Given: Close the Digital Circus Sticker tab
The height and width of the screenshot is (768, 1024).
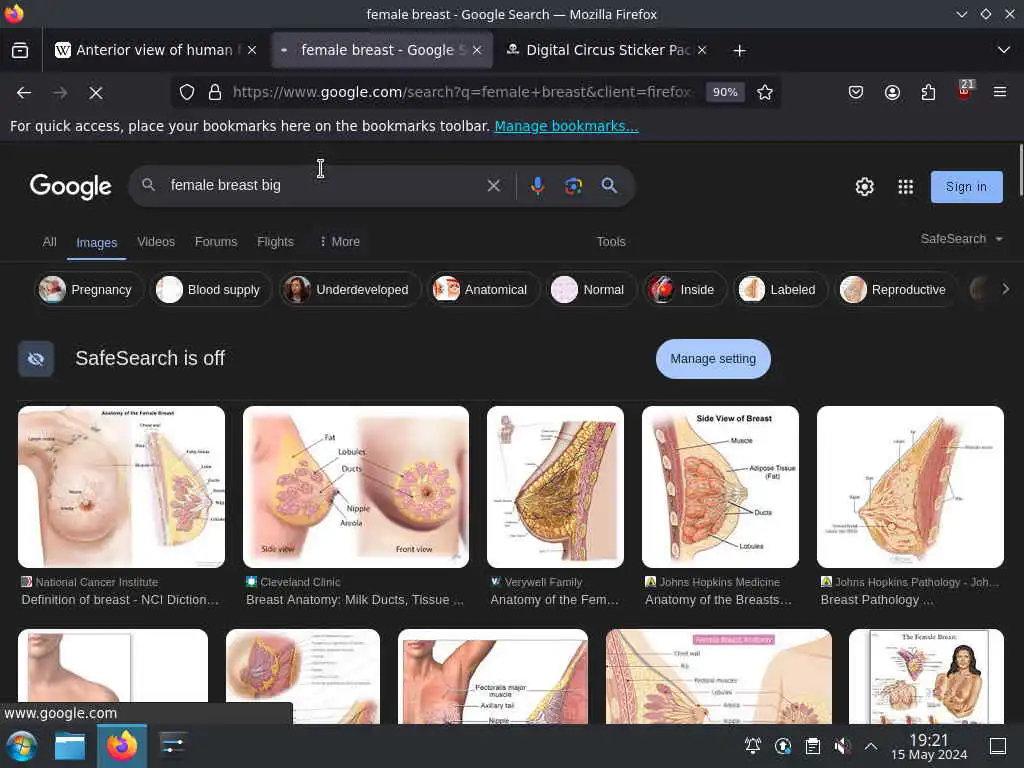Looking at the screenshot, I should (702, 50).
